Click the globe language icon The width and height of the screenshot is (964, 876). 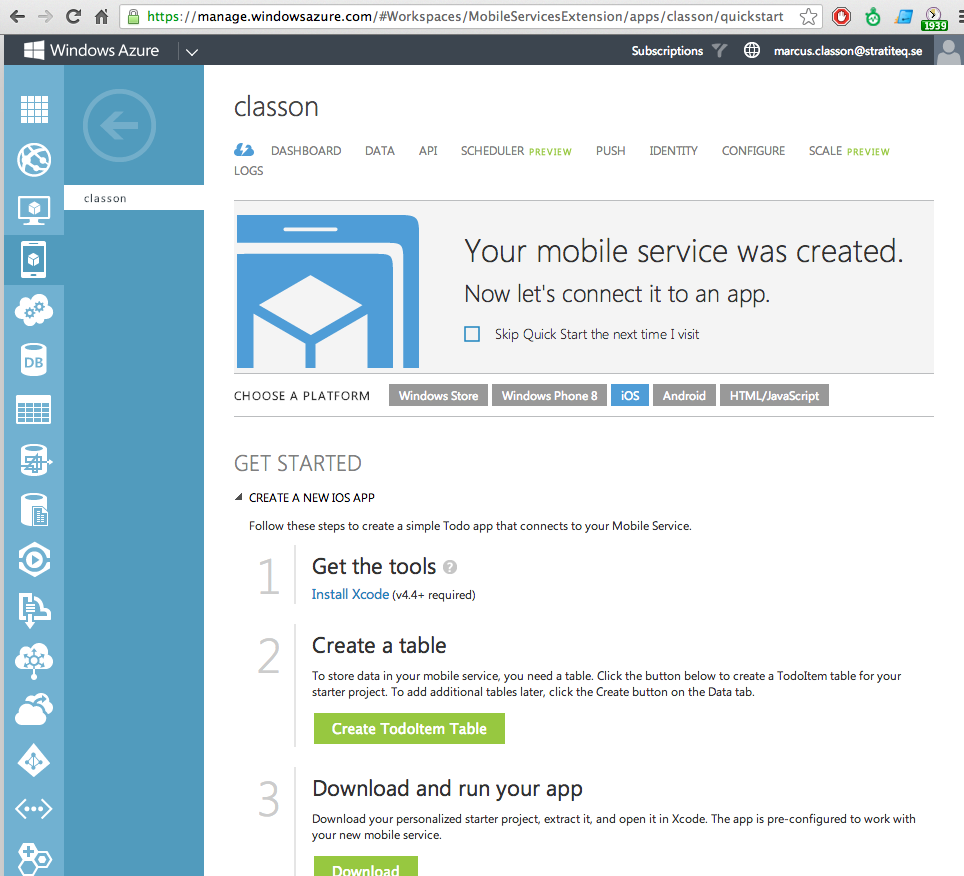pos(752,51)
